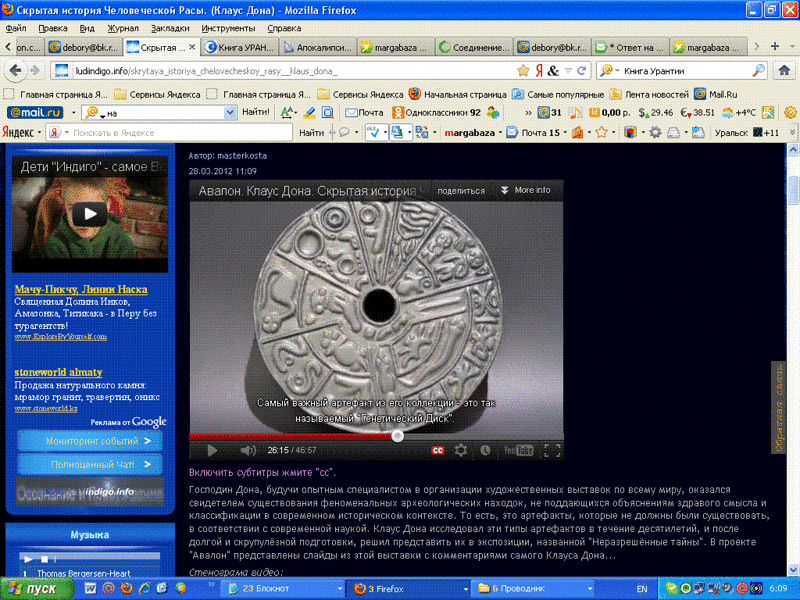Expand hidden Yandex bar items chevron
800x600 pixels.
(792, 133)
